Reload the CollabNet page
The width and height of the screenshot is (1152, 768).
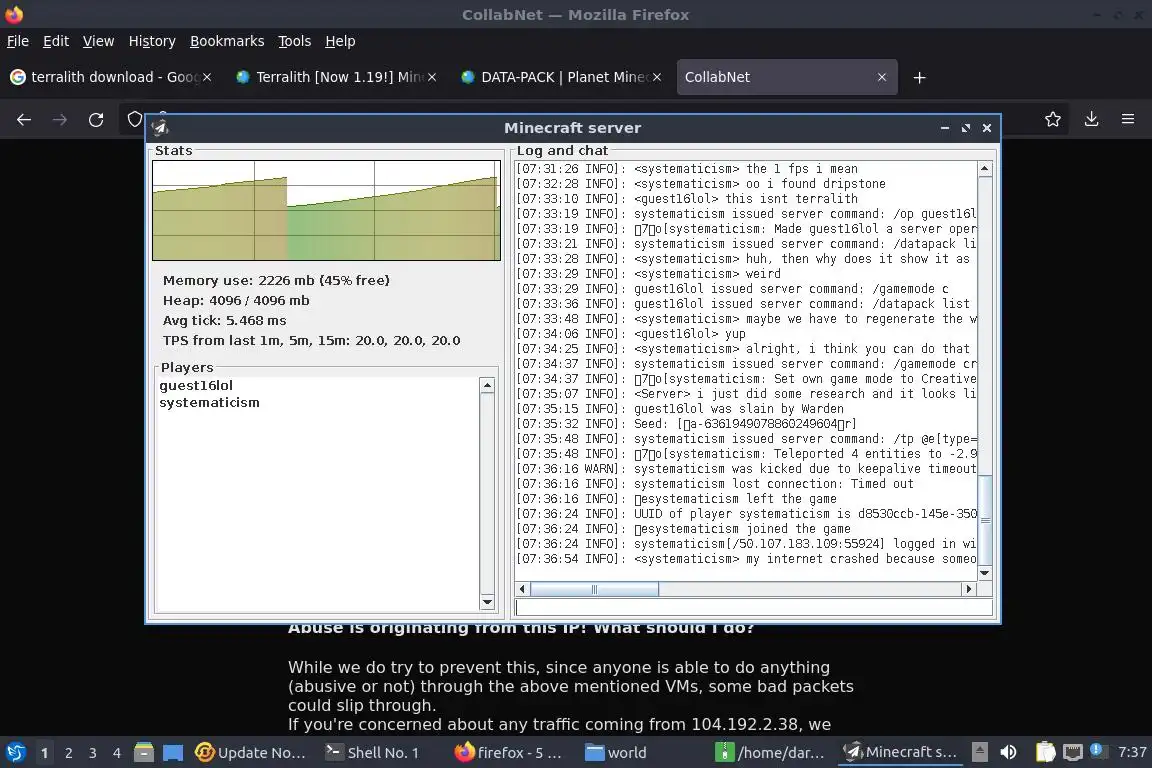pos(96,120)
